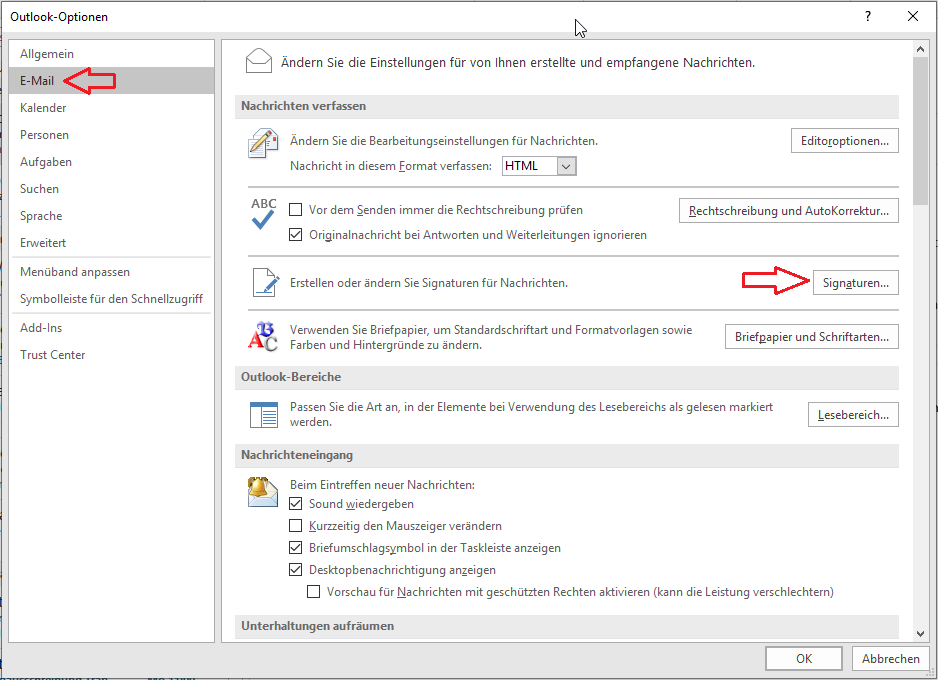
Task: Toggle Originalnachricht bei Antworten ignorieren checkbox
Action: 296,235
